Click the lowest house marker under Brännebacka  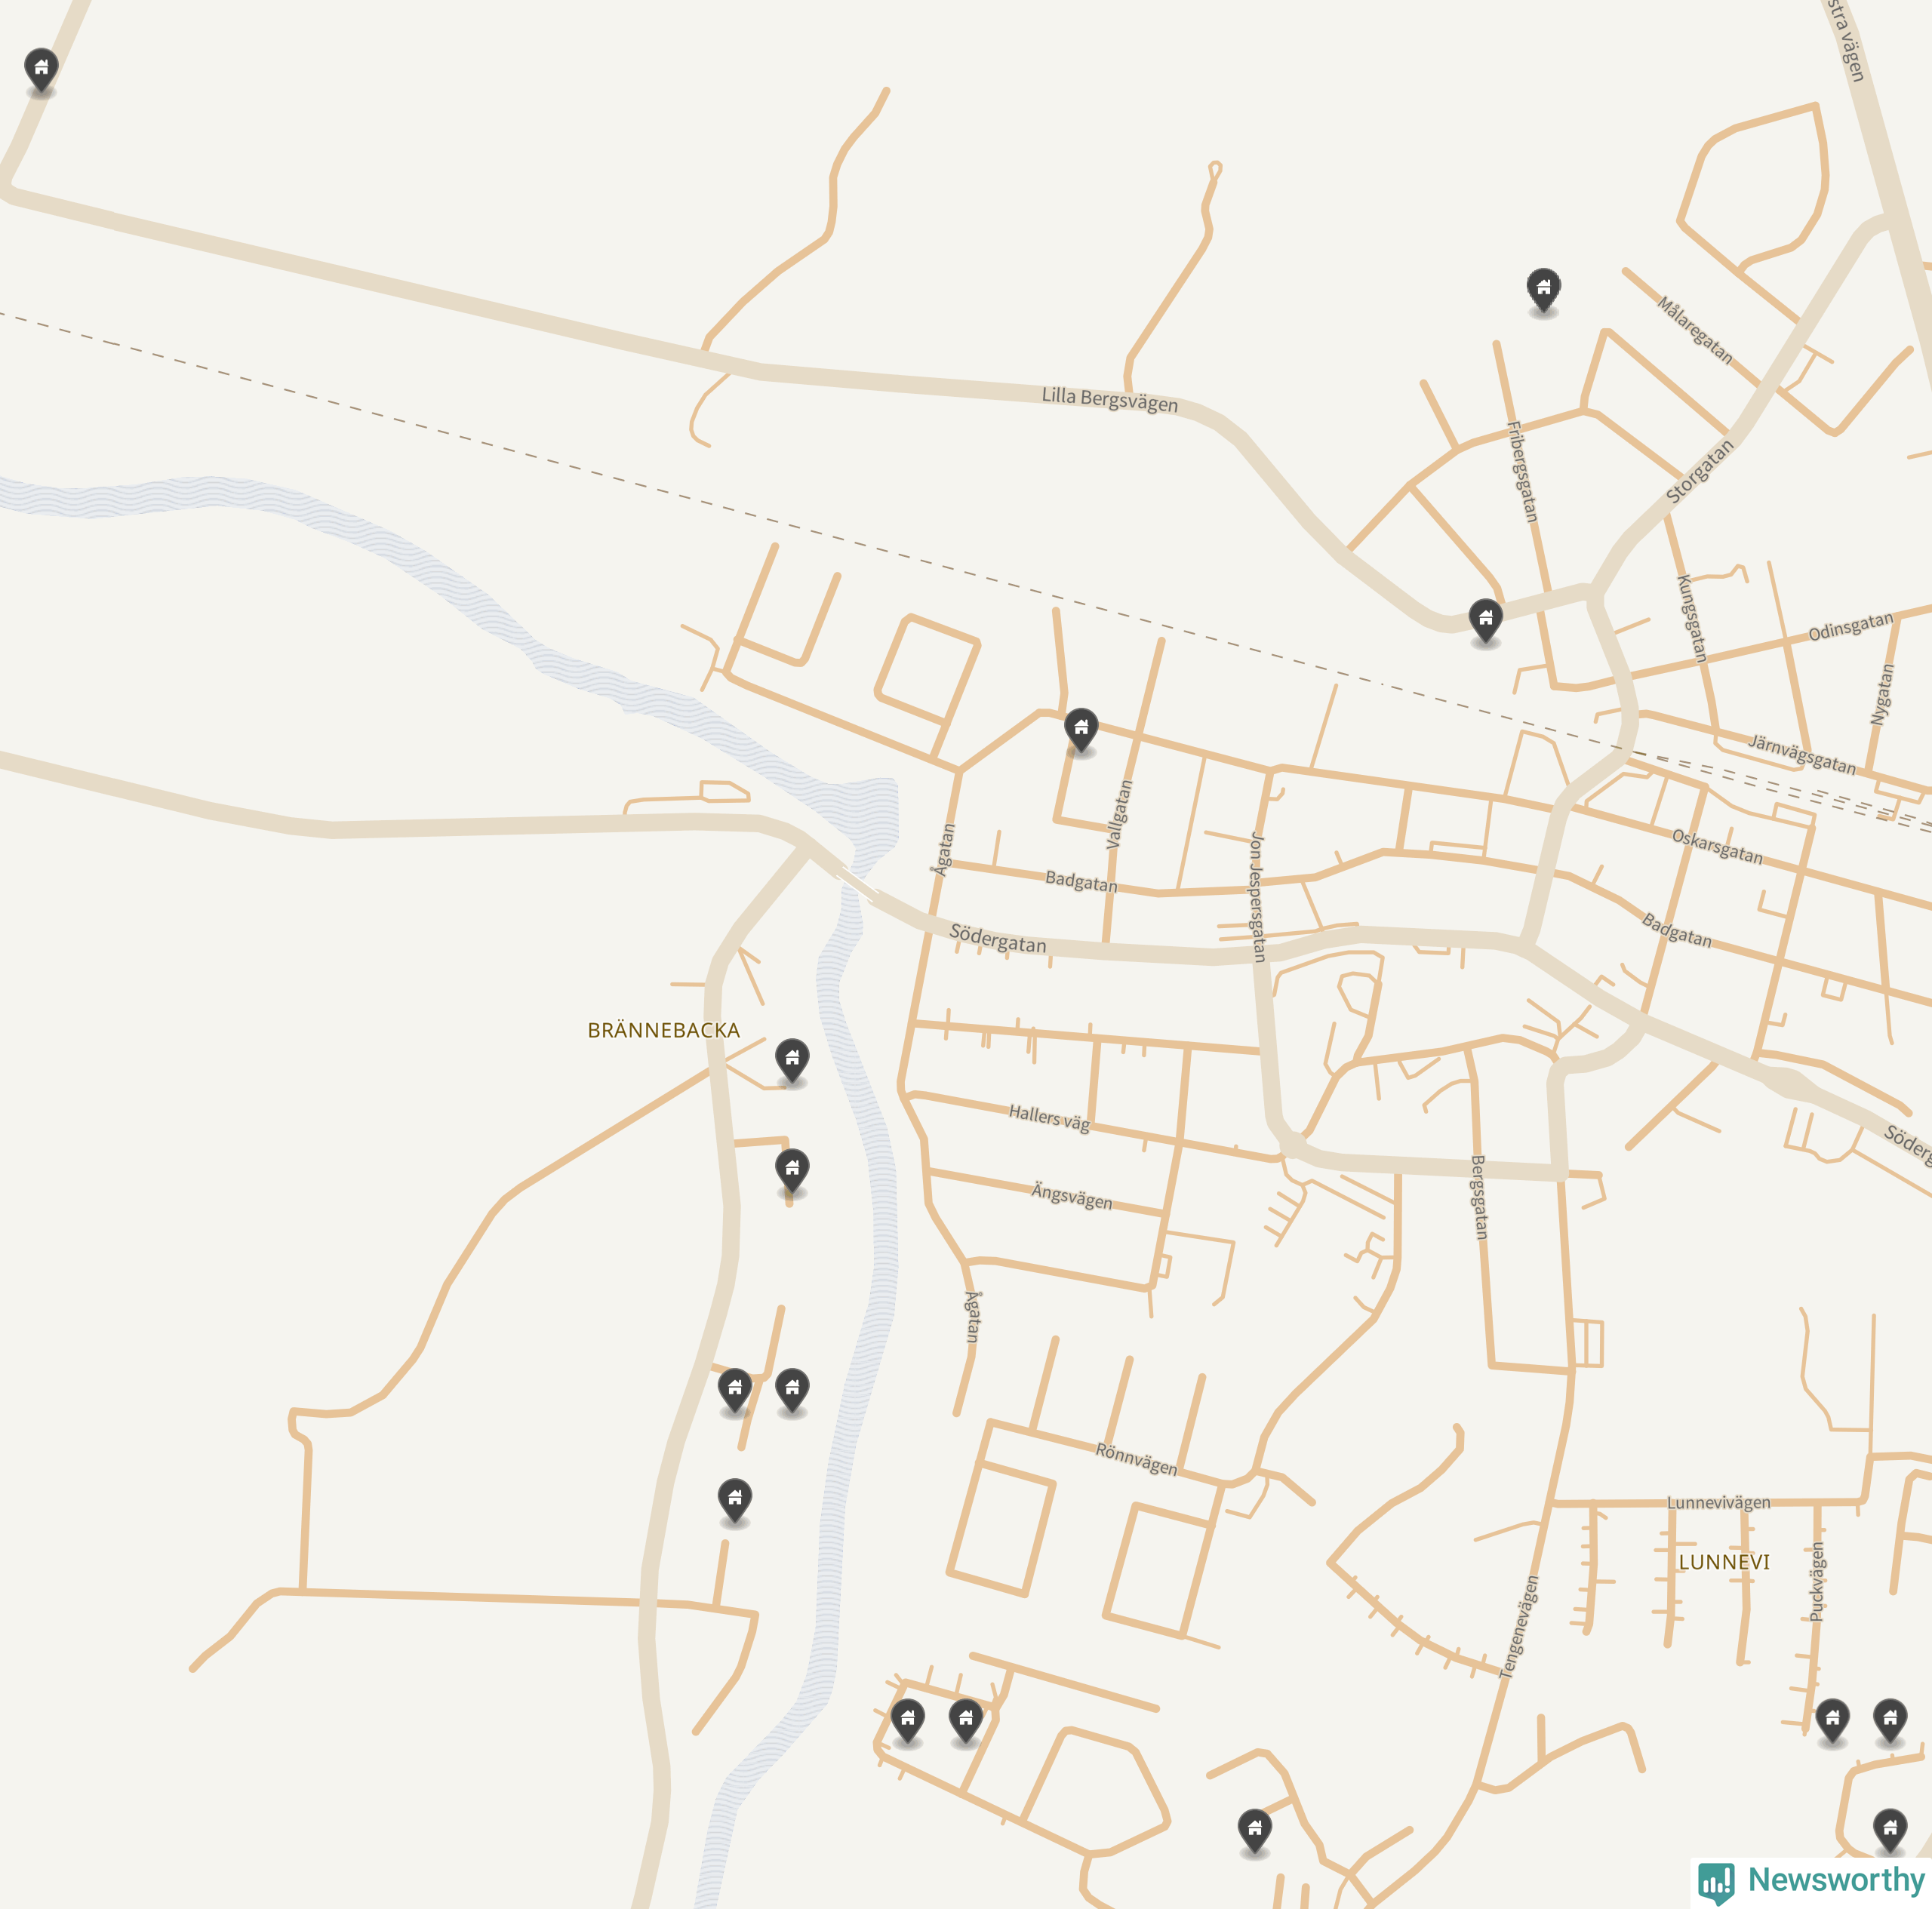click(735, 1501)
